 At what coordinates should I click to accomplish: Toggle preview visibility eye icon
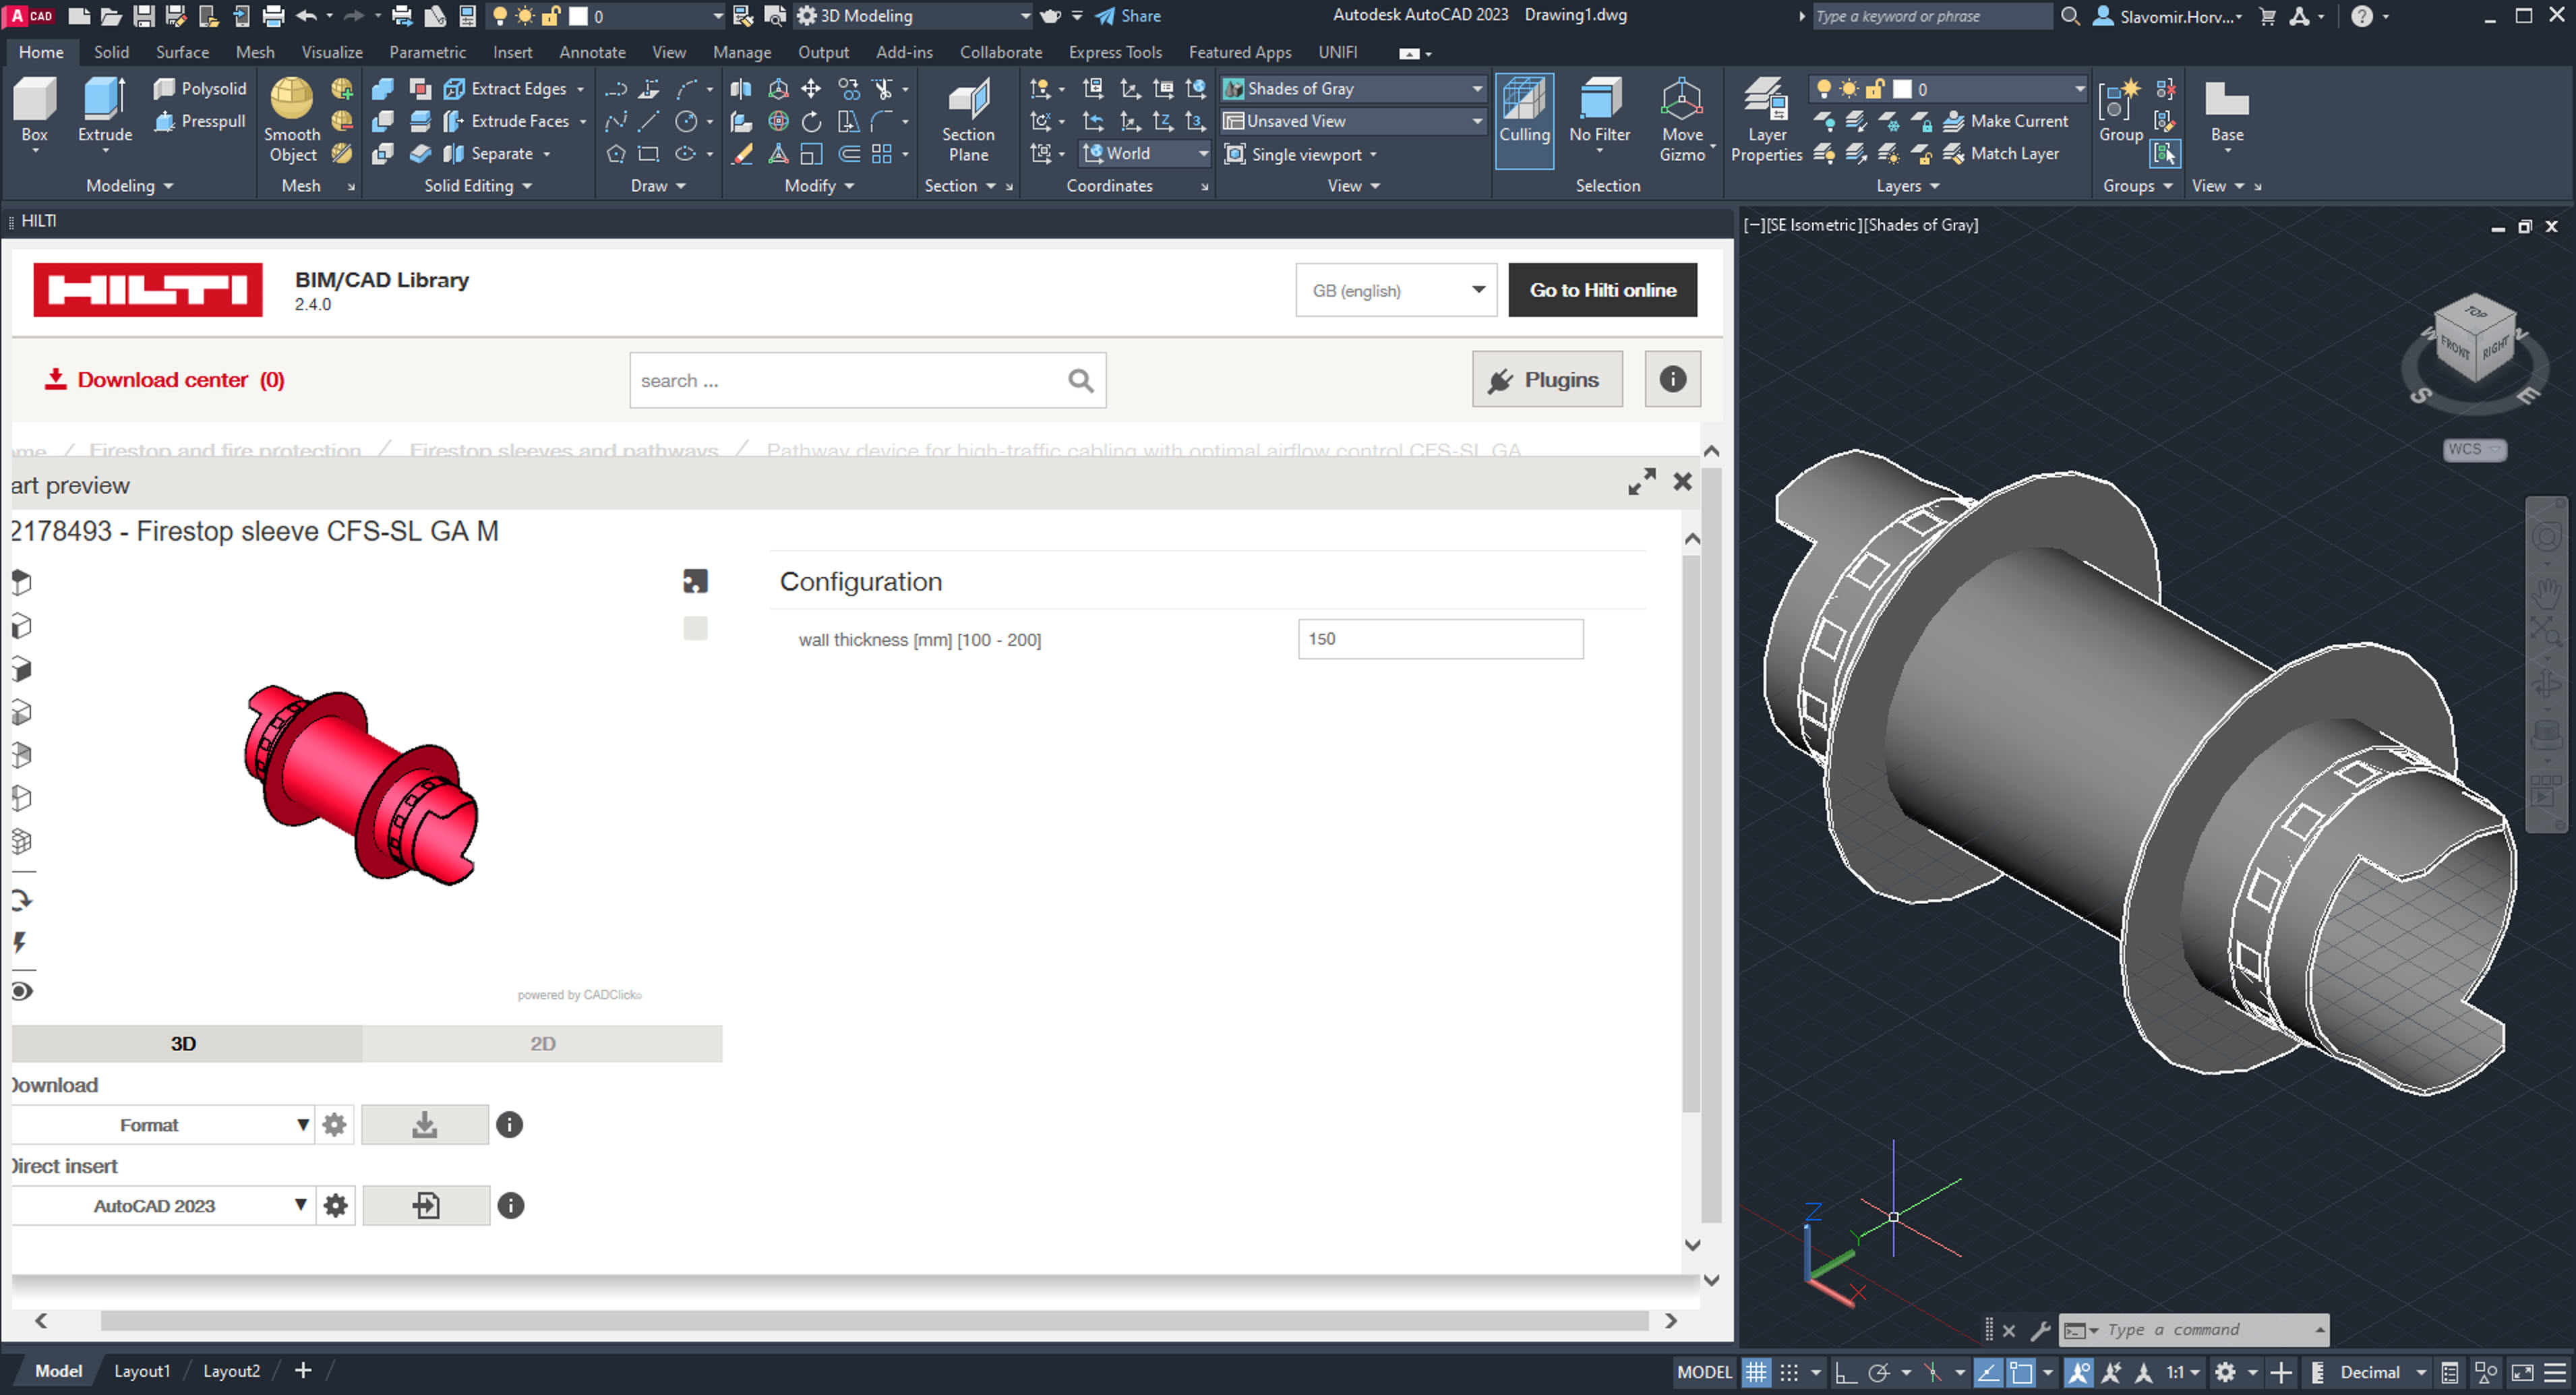tap(22, 991)
